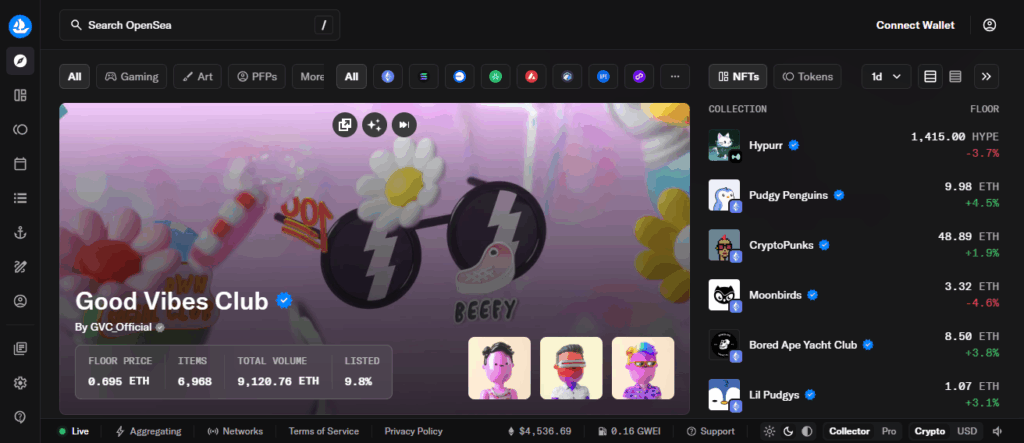This screenshot has width=1024, height=443.
Task: Switch to the Tokens tab
Action: click(x=808, y=76)
